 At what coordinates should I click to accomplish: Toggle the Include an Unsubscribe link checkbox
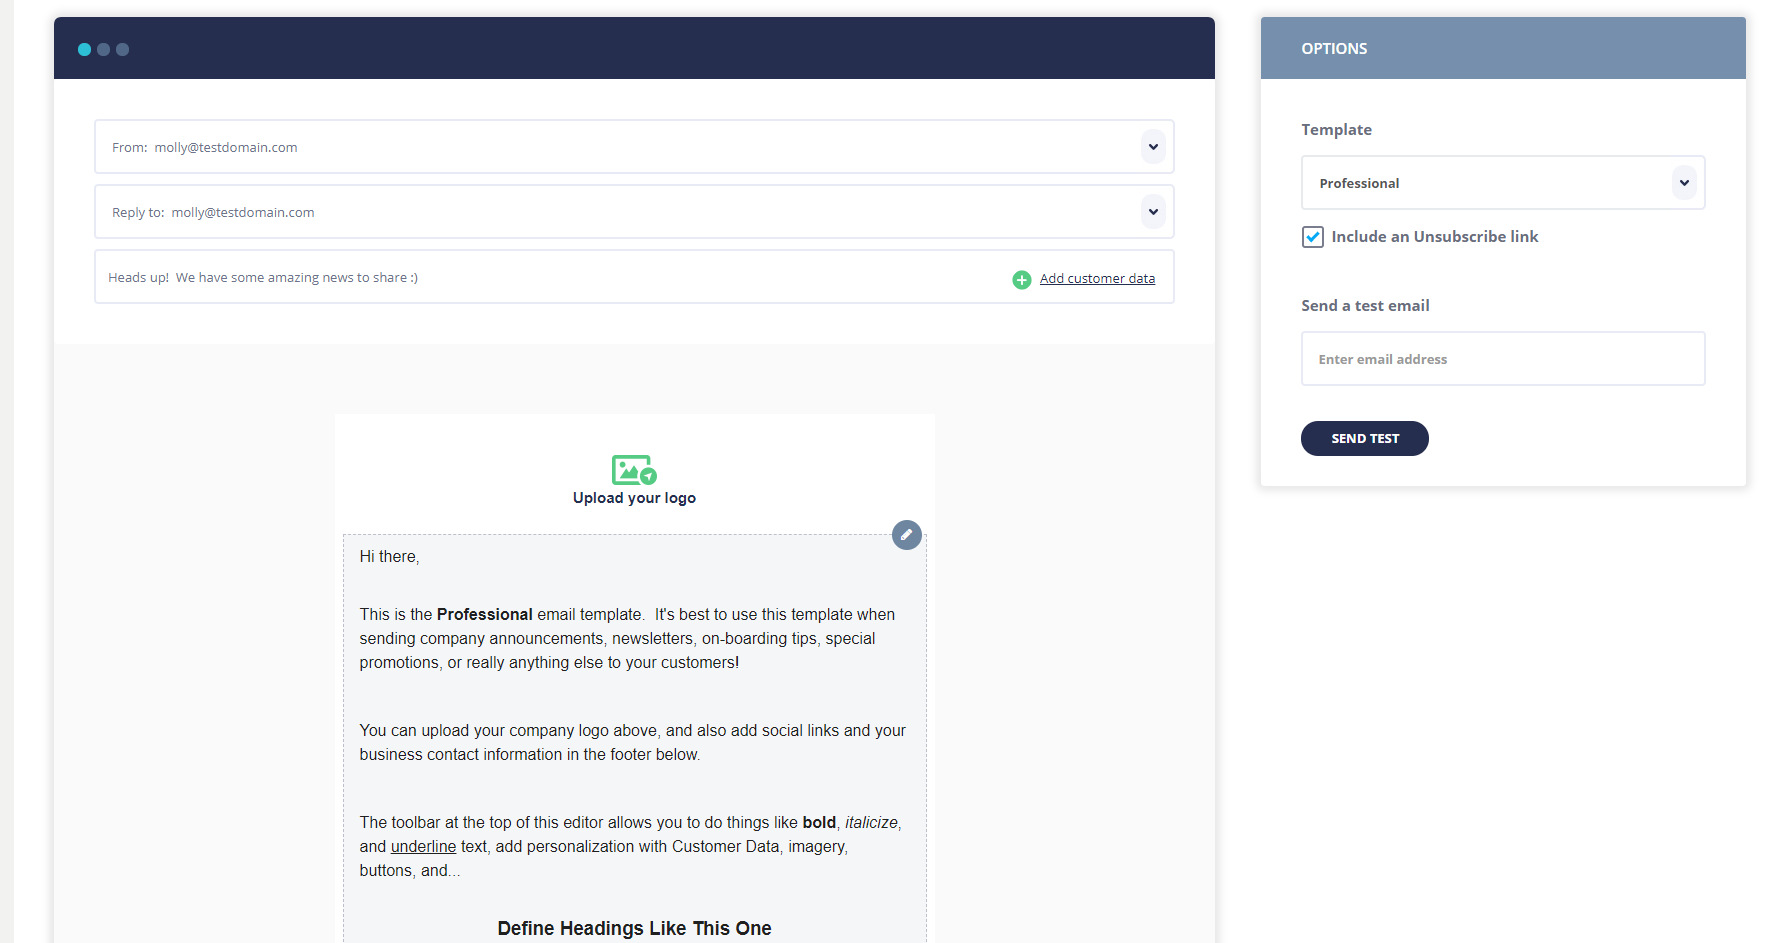pos(1313,237)
